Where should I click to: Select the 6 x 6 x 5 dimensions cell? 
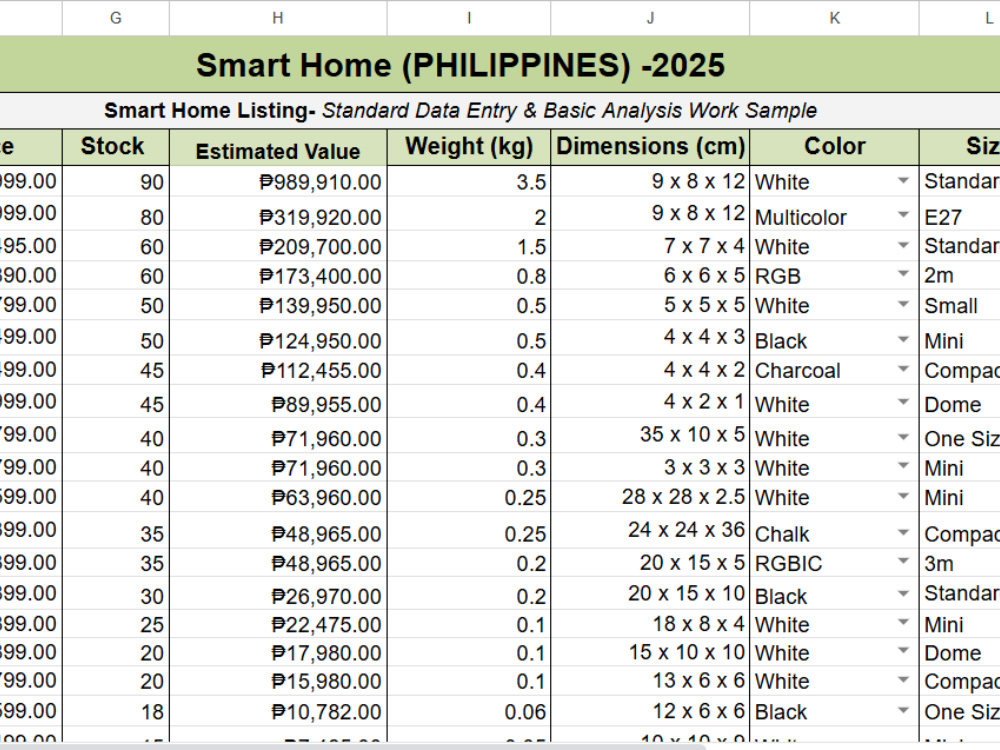tap(650, 276)
